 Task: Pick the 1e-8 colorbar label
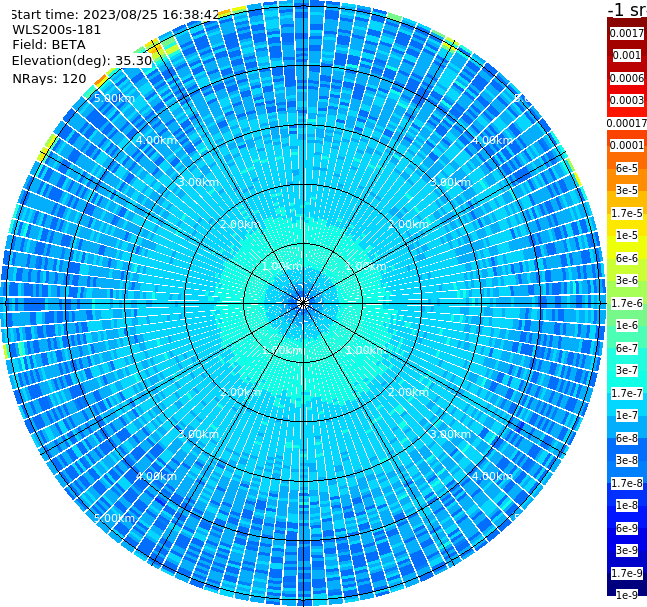pyautogui.click(x=627, y=505)
